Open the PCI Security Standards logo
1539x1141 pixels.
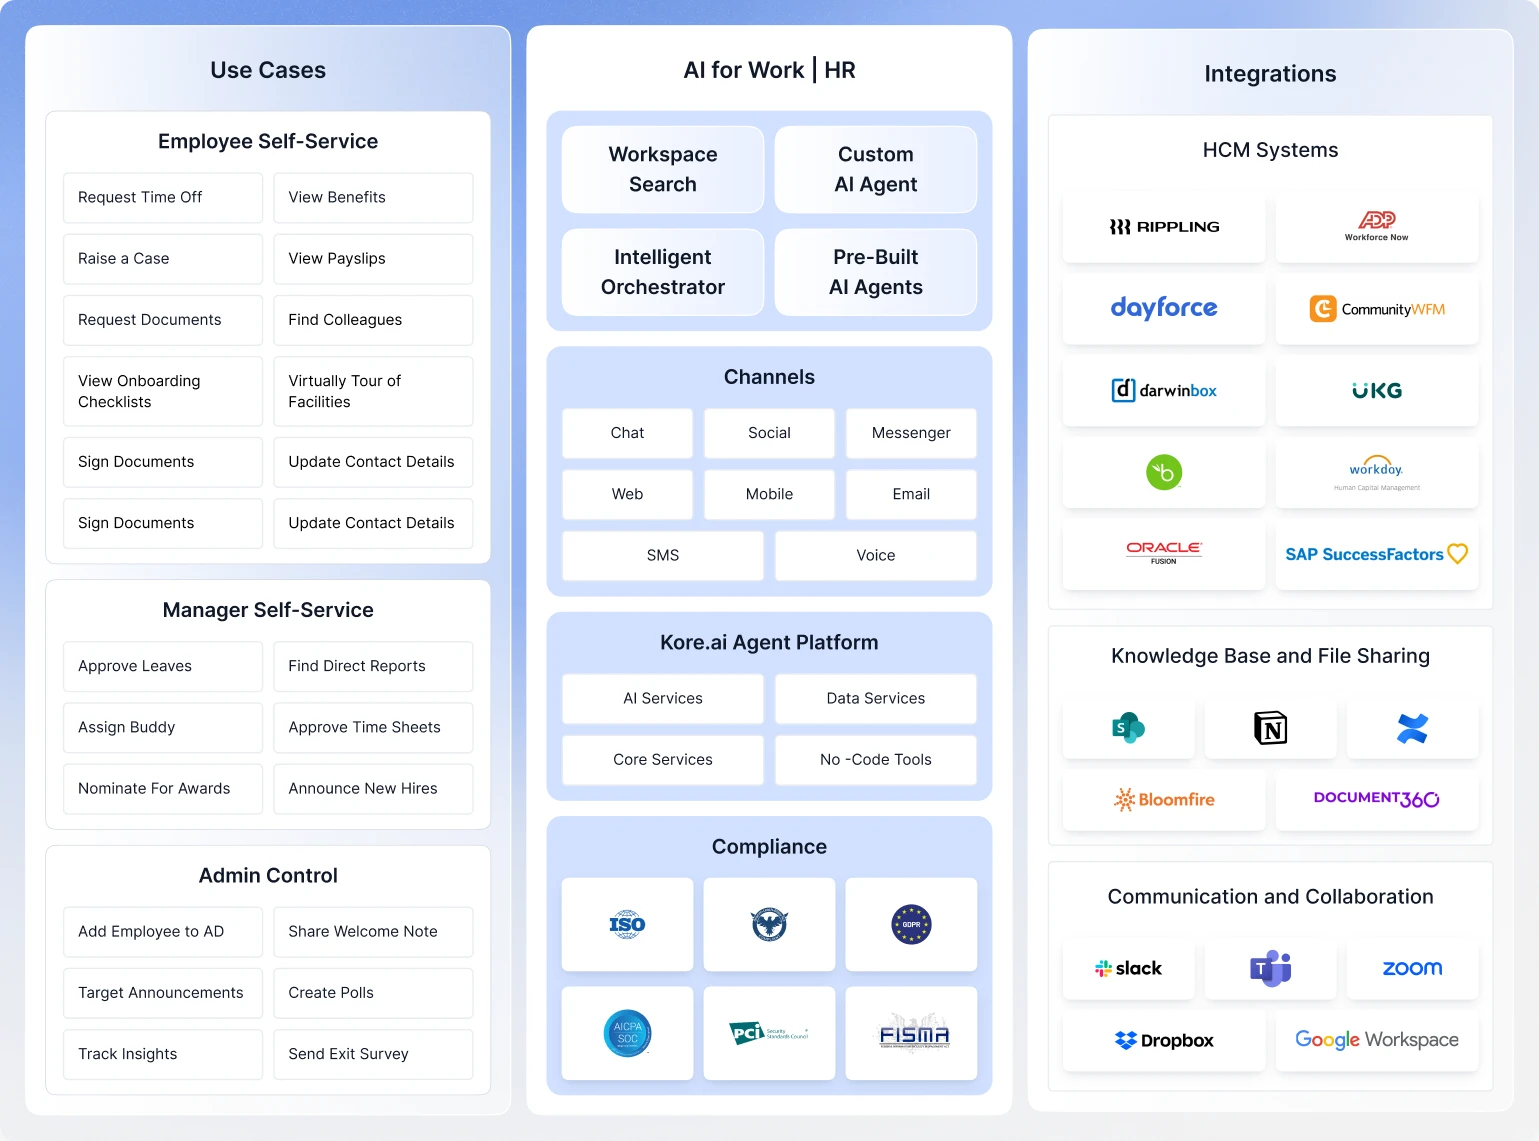[x=769, y=1033]
